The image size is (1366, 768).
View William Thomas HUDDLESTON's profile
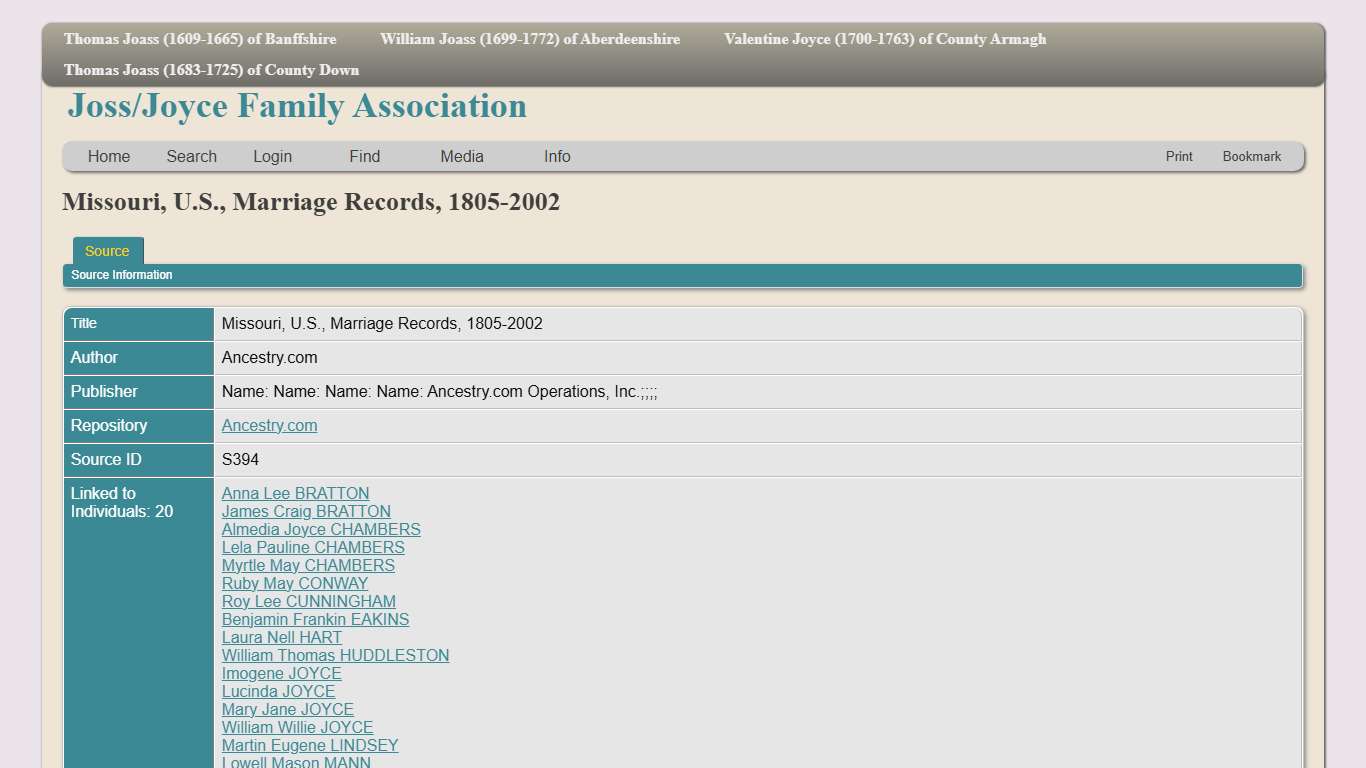click(335, 655)
